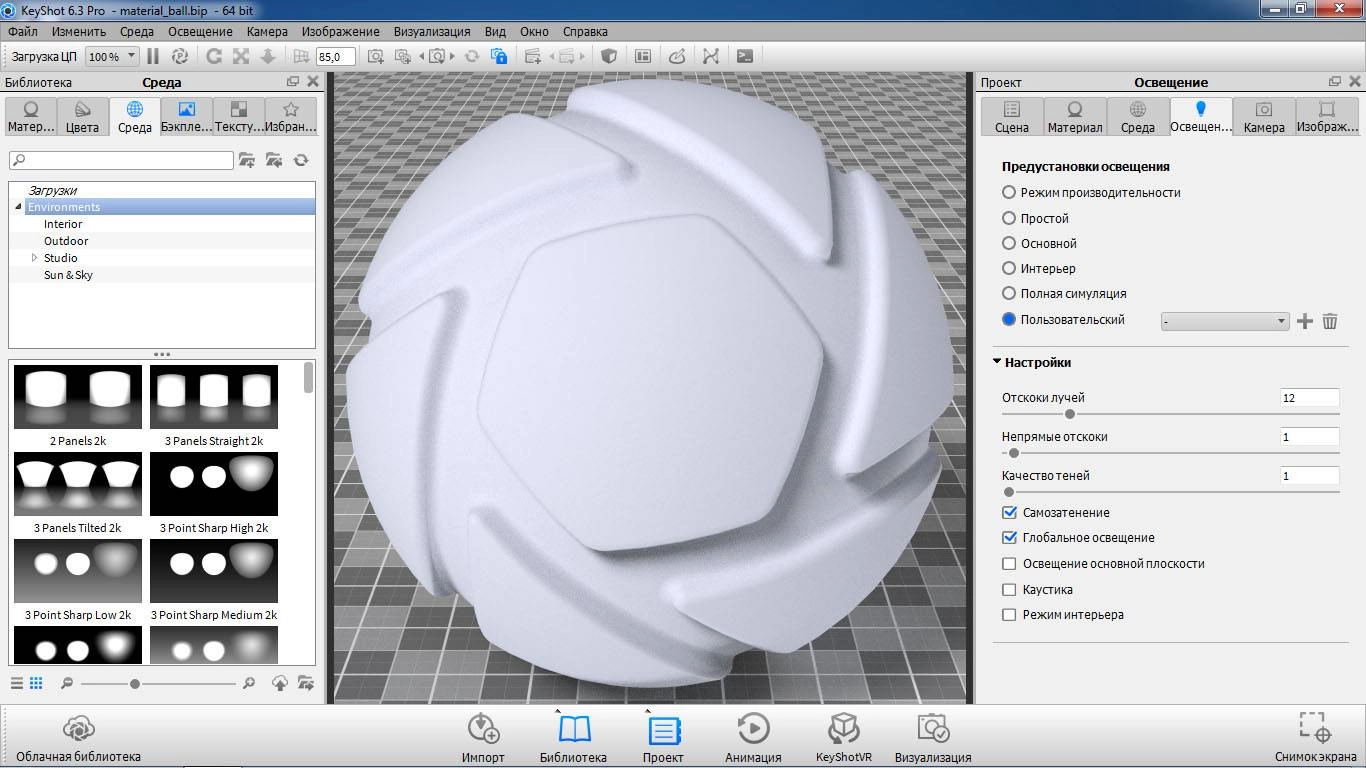Switch to the Colors (Цвета) library tab

tap(82, 117)
